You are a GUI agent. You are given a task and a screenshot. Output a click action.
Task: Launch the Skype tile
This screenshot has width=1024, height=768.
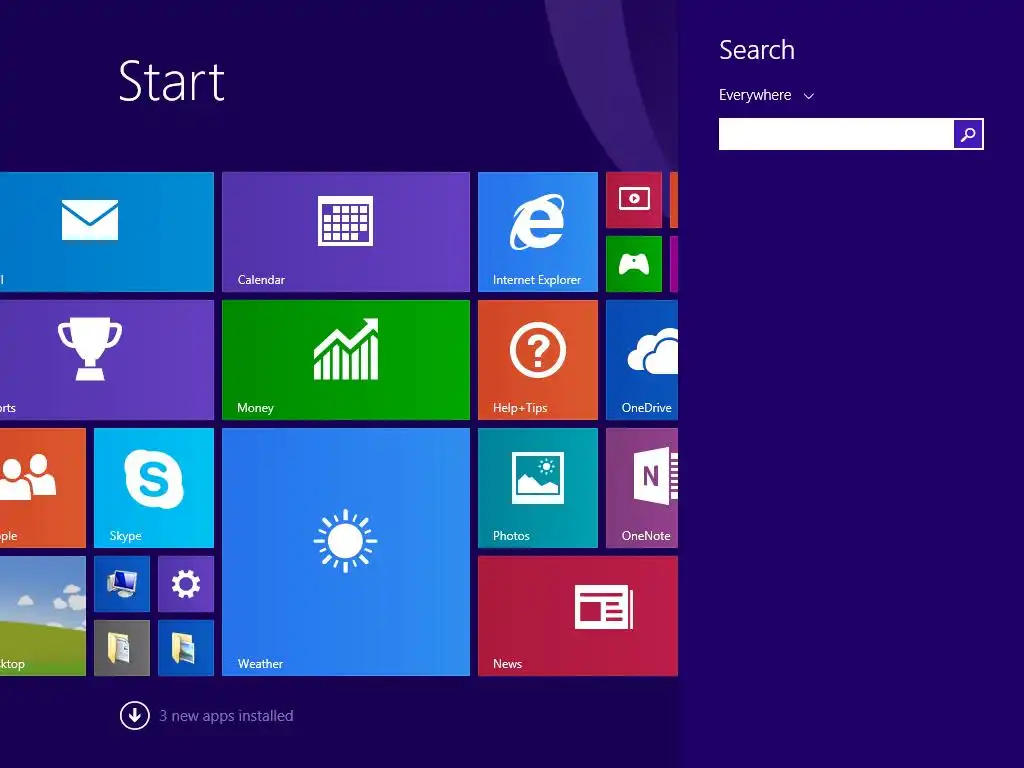point(153,488)
